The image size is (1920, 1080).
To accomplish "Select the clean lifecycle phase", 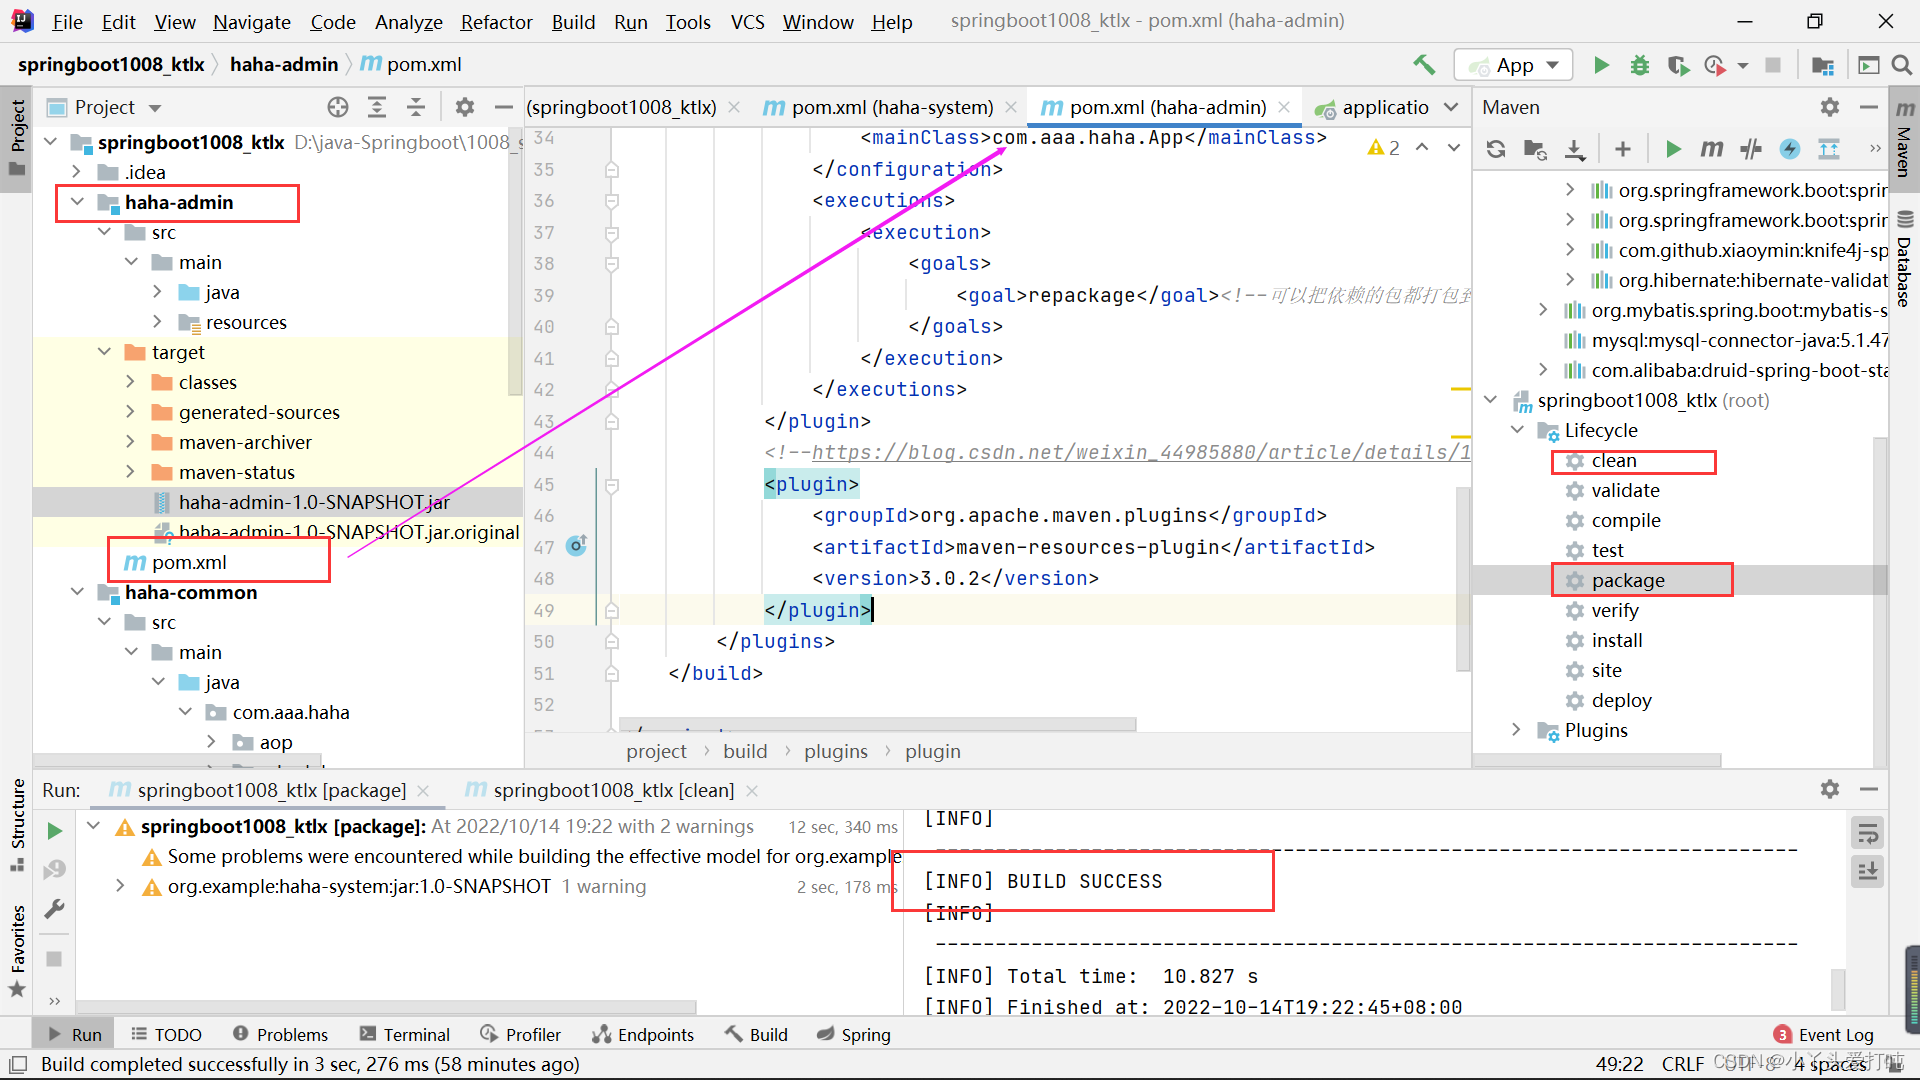I will coord(1614,460).
